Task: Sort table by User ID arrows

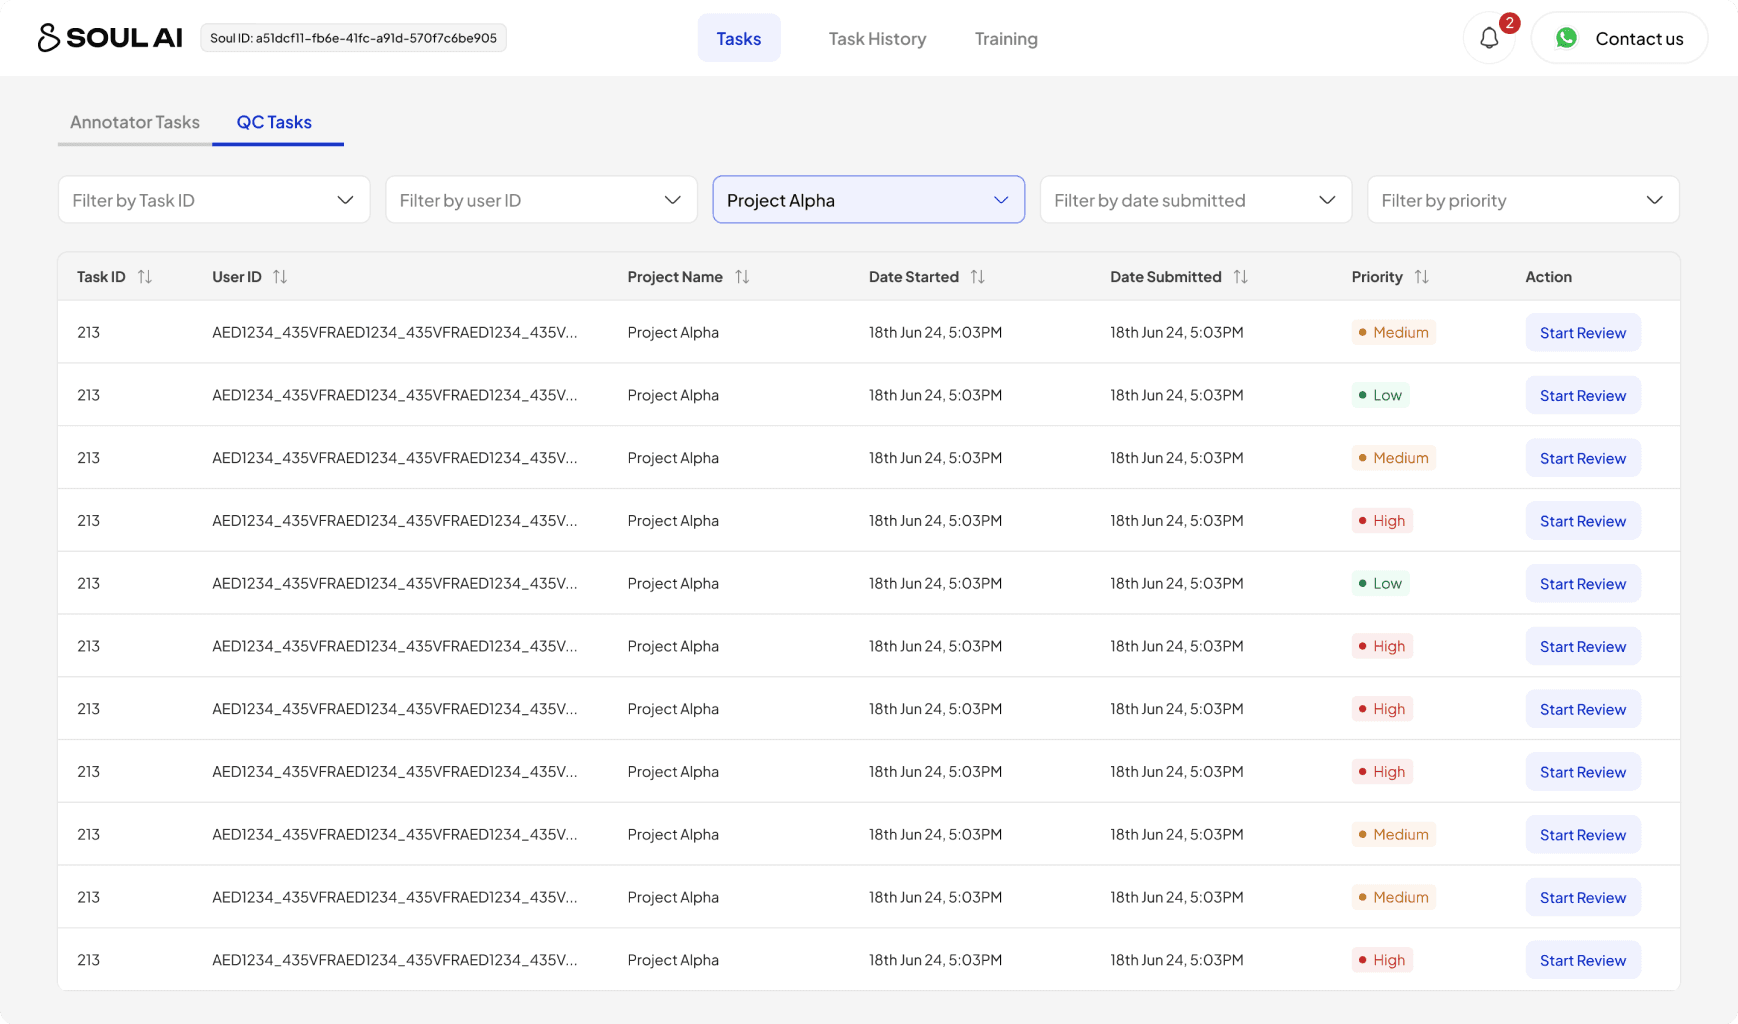Action: (280, 277)
